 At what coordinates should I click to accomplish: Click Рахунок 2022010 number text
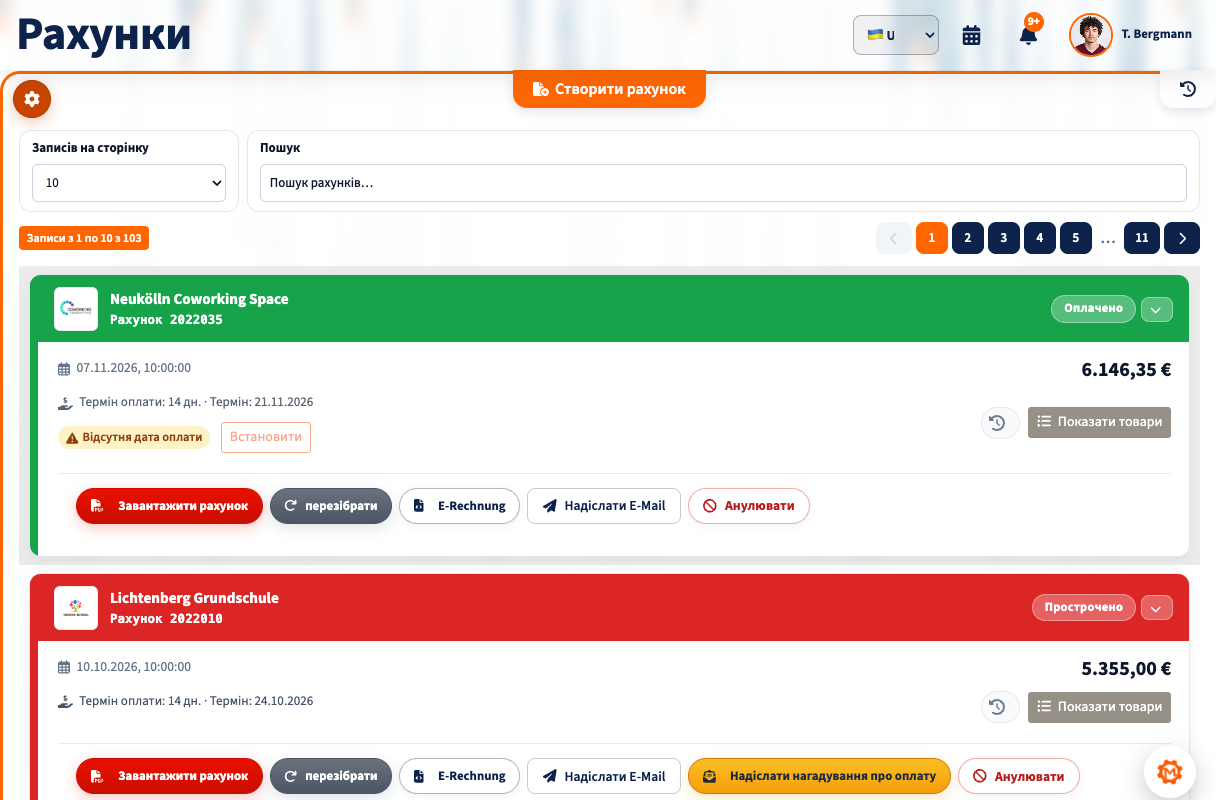point(166,619)
